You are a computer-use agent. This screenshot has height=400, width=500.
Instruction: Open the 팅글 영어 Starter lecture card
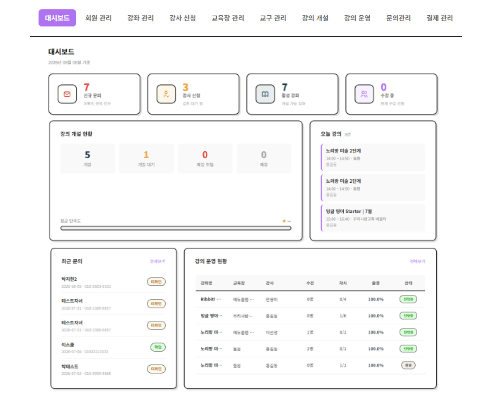[x=373, y=218]
